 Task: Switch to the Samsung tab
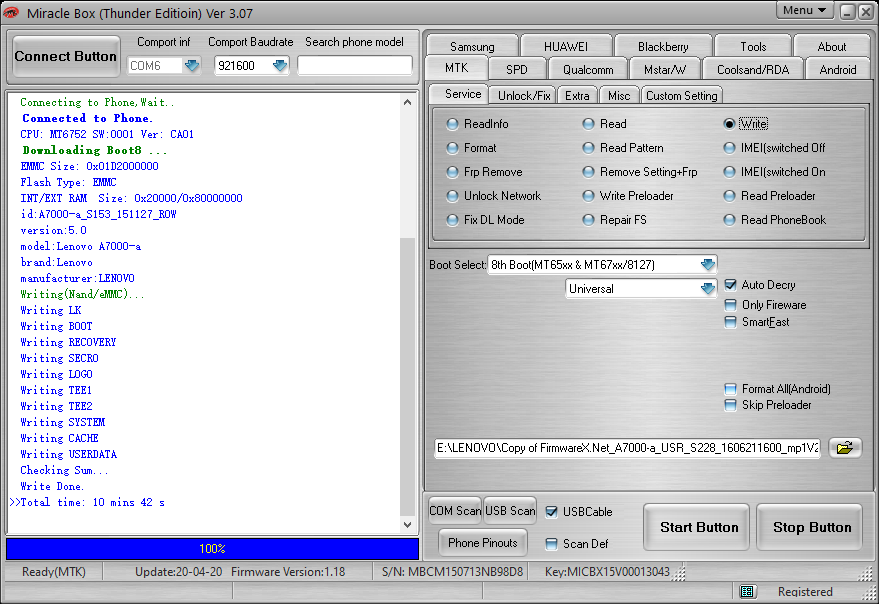[473, 46]
